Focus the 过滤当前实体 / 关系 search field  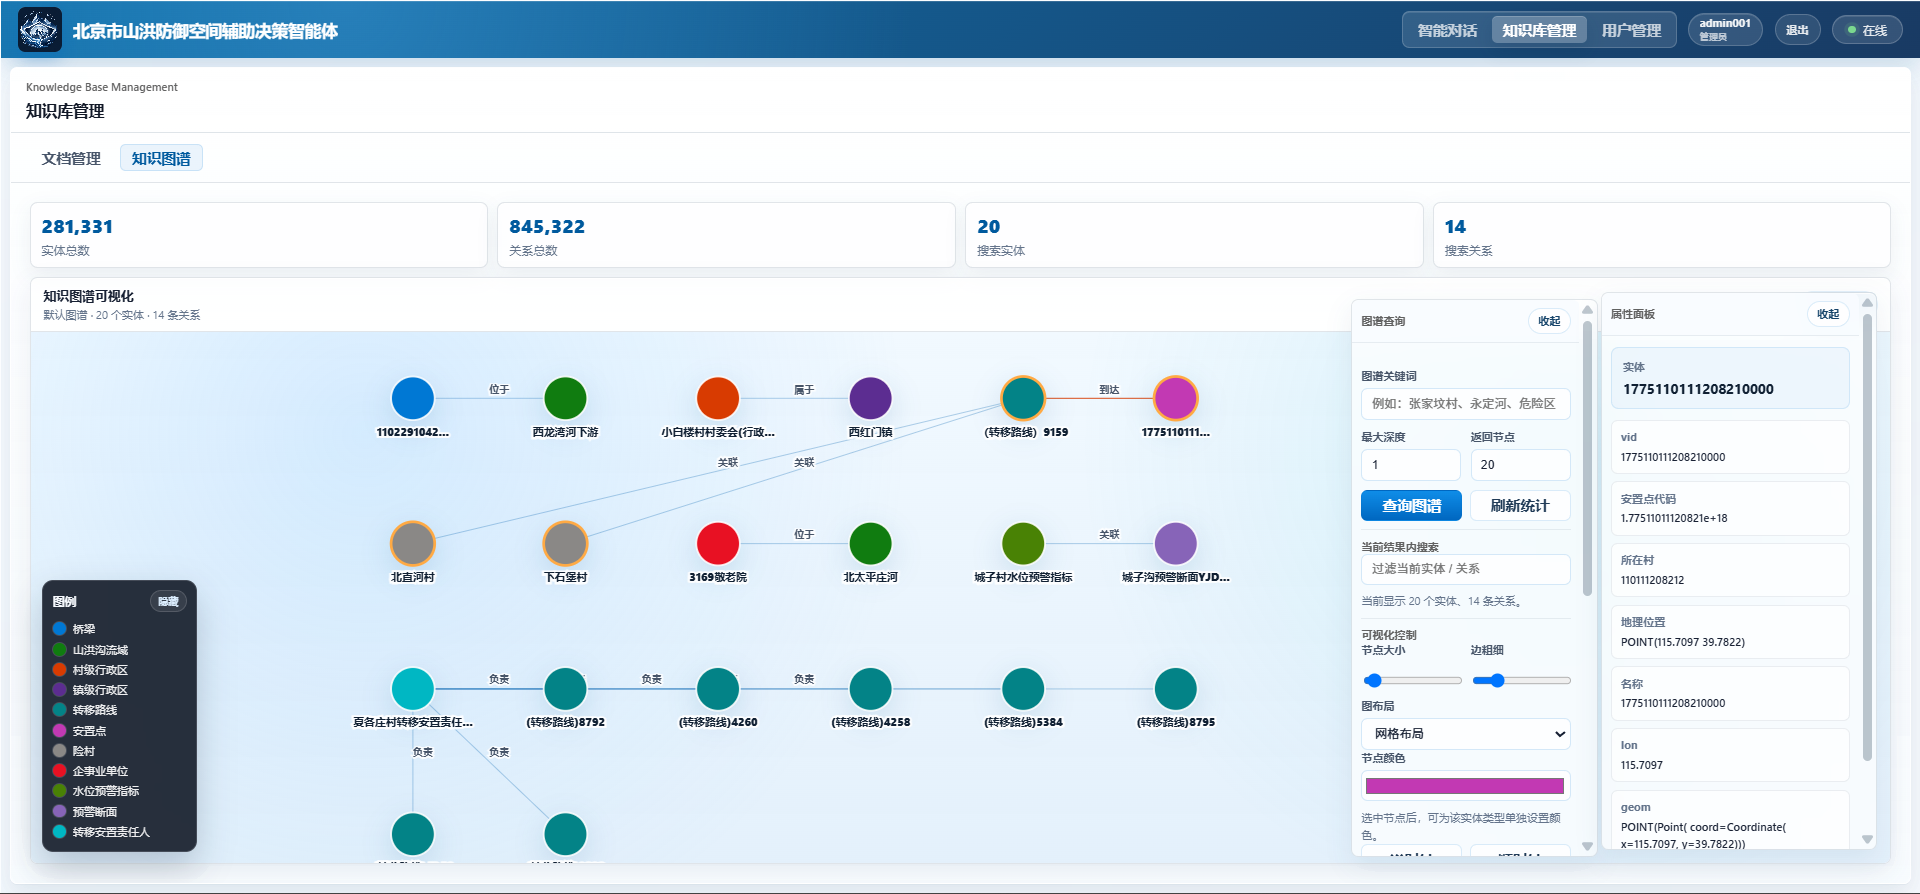pyautogui.click(x=1465, y=569)
